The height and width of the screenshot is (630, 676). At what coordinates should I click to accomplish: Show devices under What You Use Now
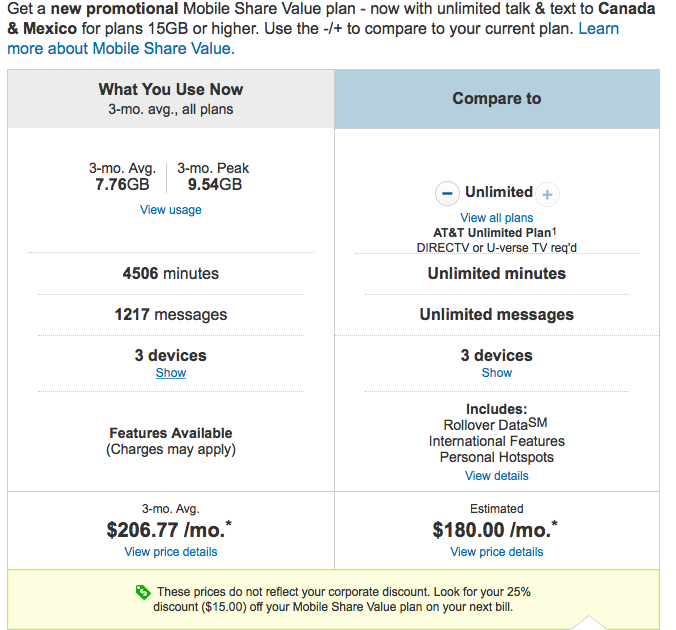[171, 373]
